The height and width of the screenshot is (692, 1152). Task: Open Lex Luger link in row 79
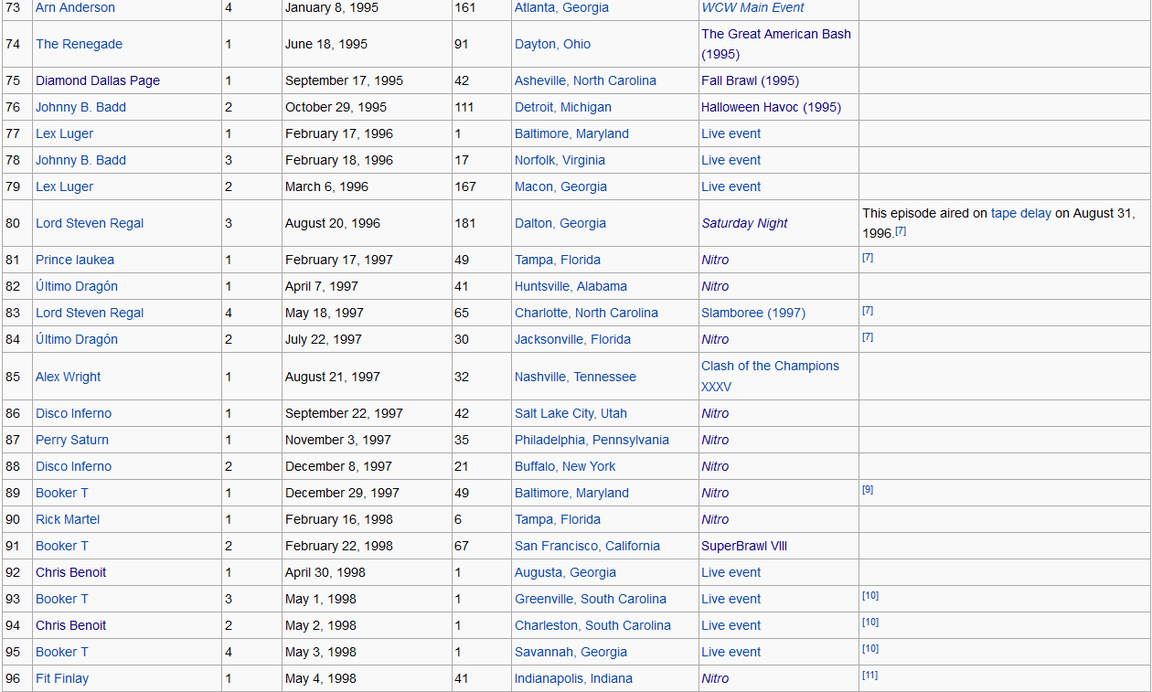pyautogui.click(x=65, y=187)
